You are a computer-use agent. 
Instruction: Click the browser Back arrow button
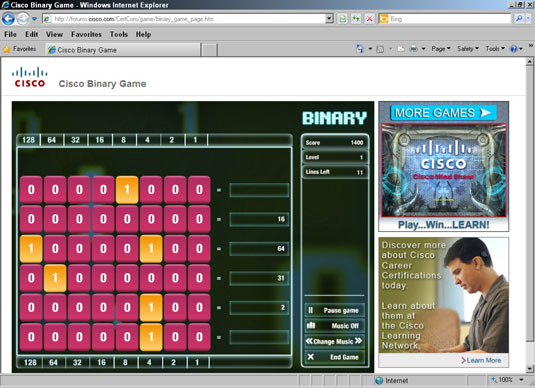point(8,19)
